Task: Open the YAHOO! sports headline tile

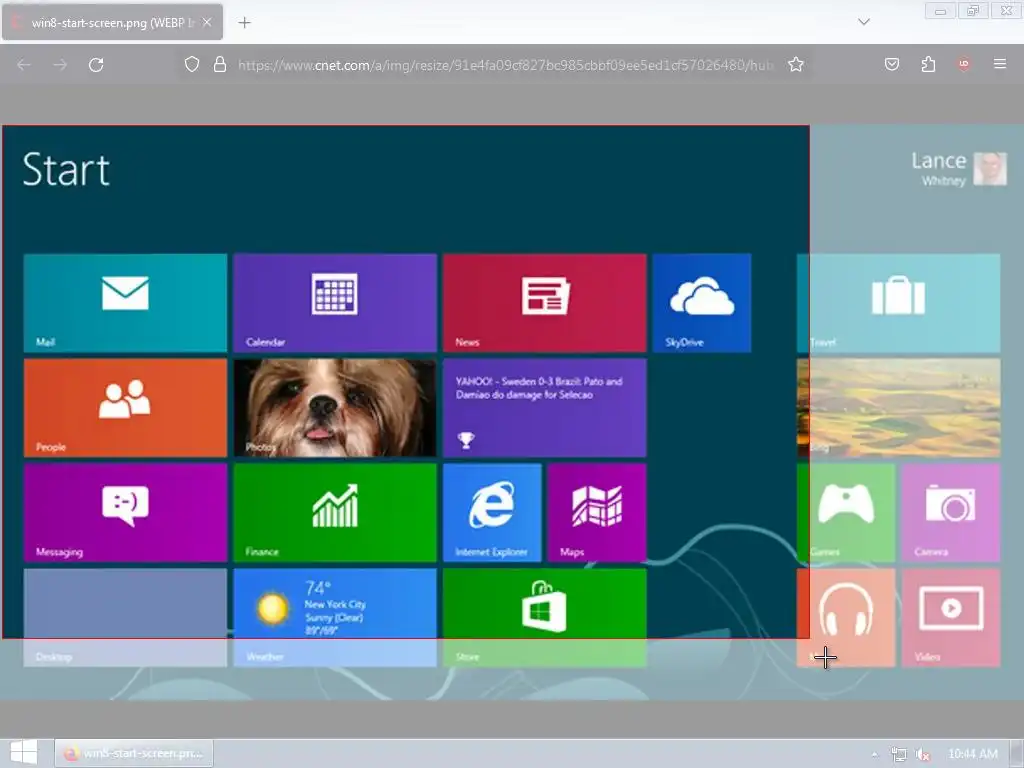Action: (545, 408)
